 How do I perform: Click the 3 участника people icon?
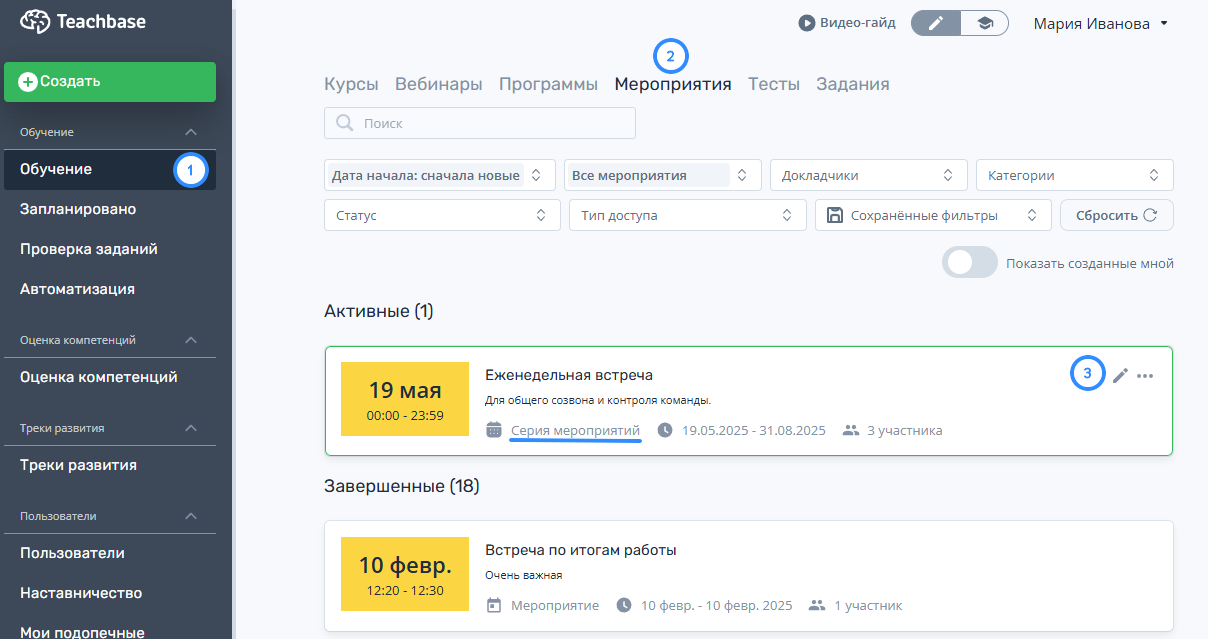pyautogui.click(x=851, y=430)
